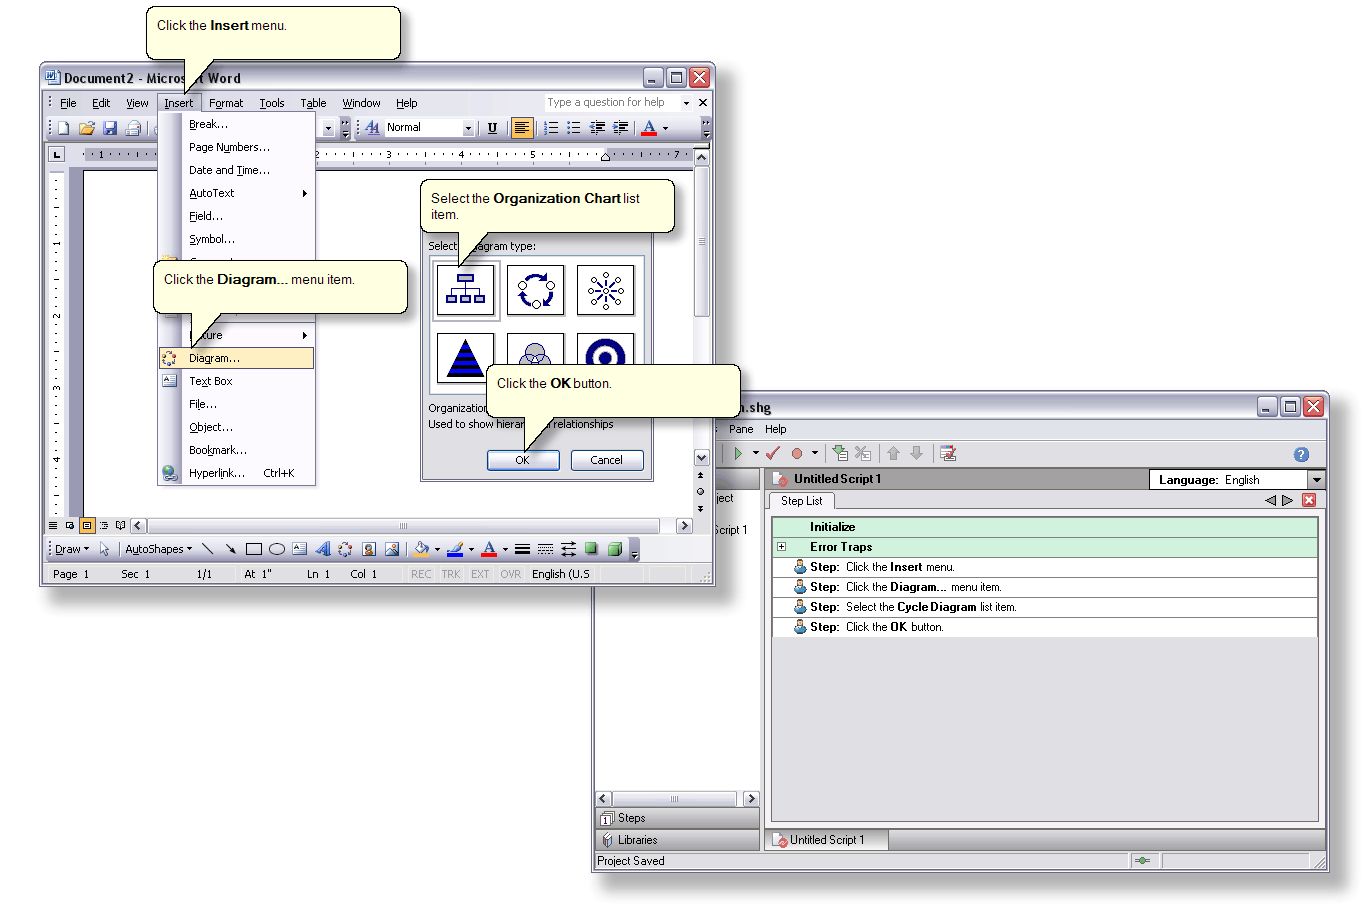The width and height of the screenshot is (1372, 910).
Task: Toggle Align Left in Word toolbar
Action: (x=521, y=128)
